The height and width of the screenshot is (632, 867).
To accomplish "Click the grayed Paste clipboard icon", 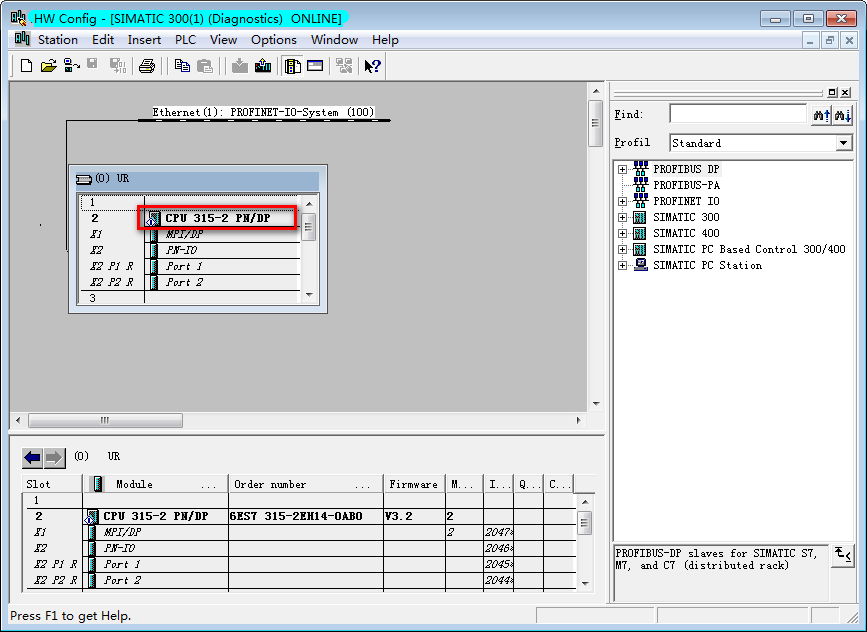I will point(205,66).
